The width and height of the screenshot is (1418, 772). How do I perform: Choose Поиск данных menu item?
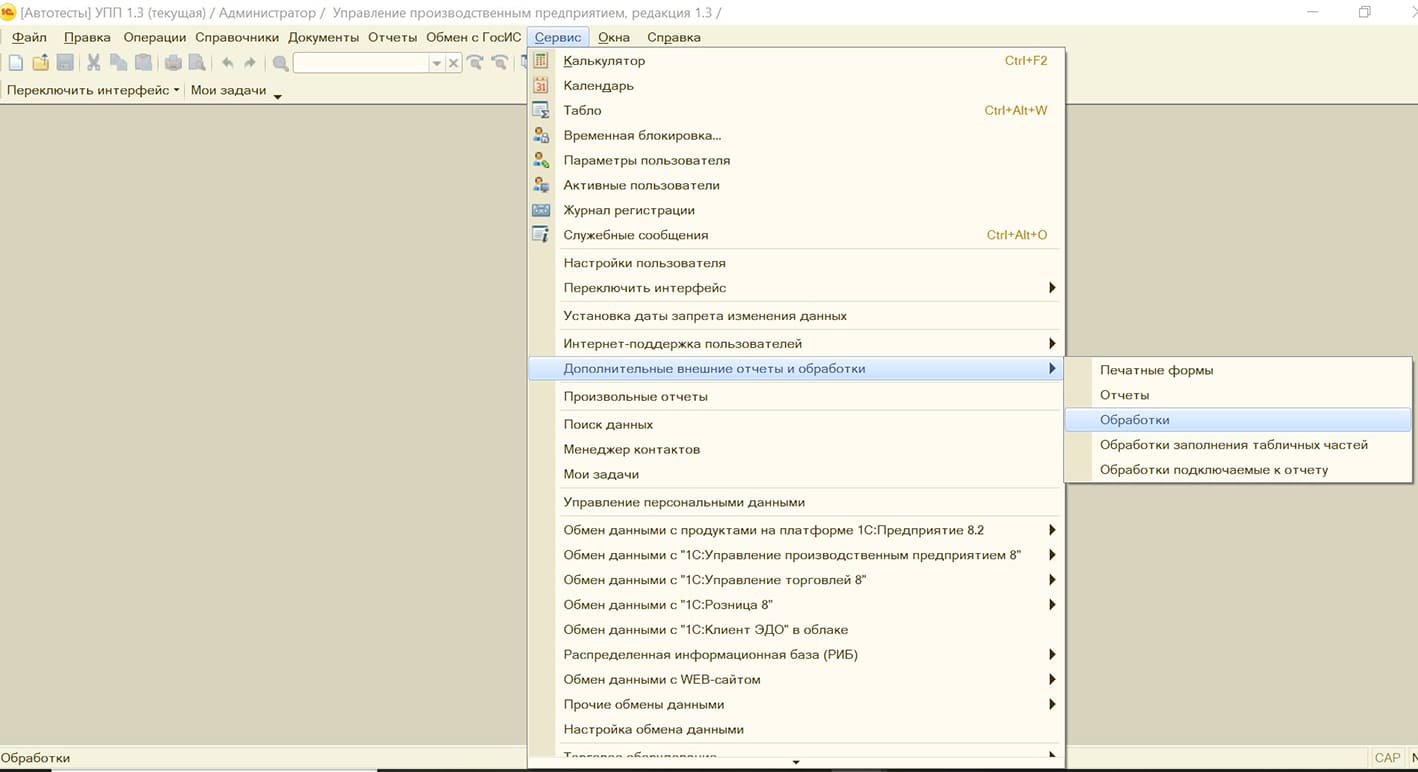[796, 425]
